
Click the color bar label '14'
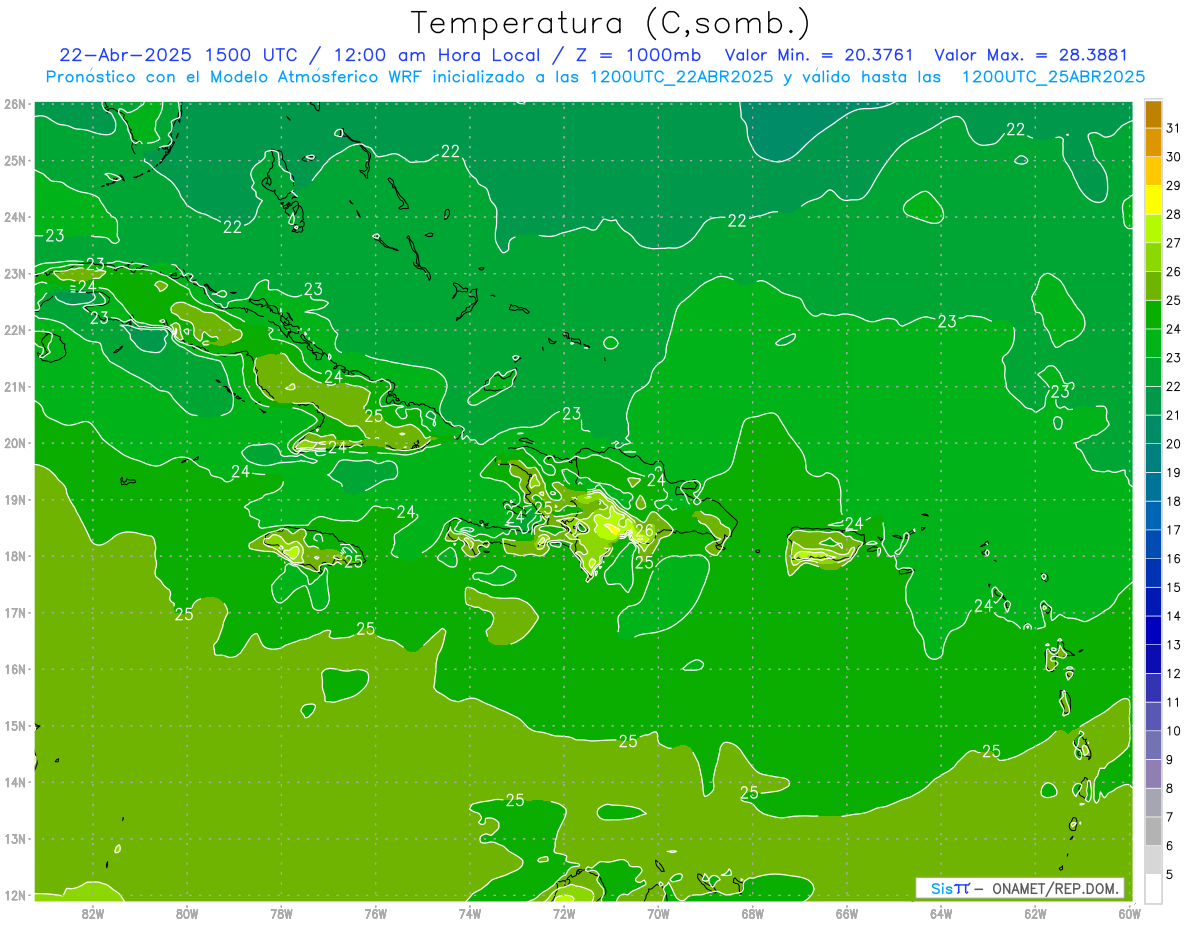(1173, 616)
